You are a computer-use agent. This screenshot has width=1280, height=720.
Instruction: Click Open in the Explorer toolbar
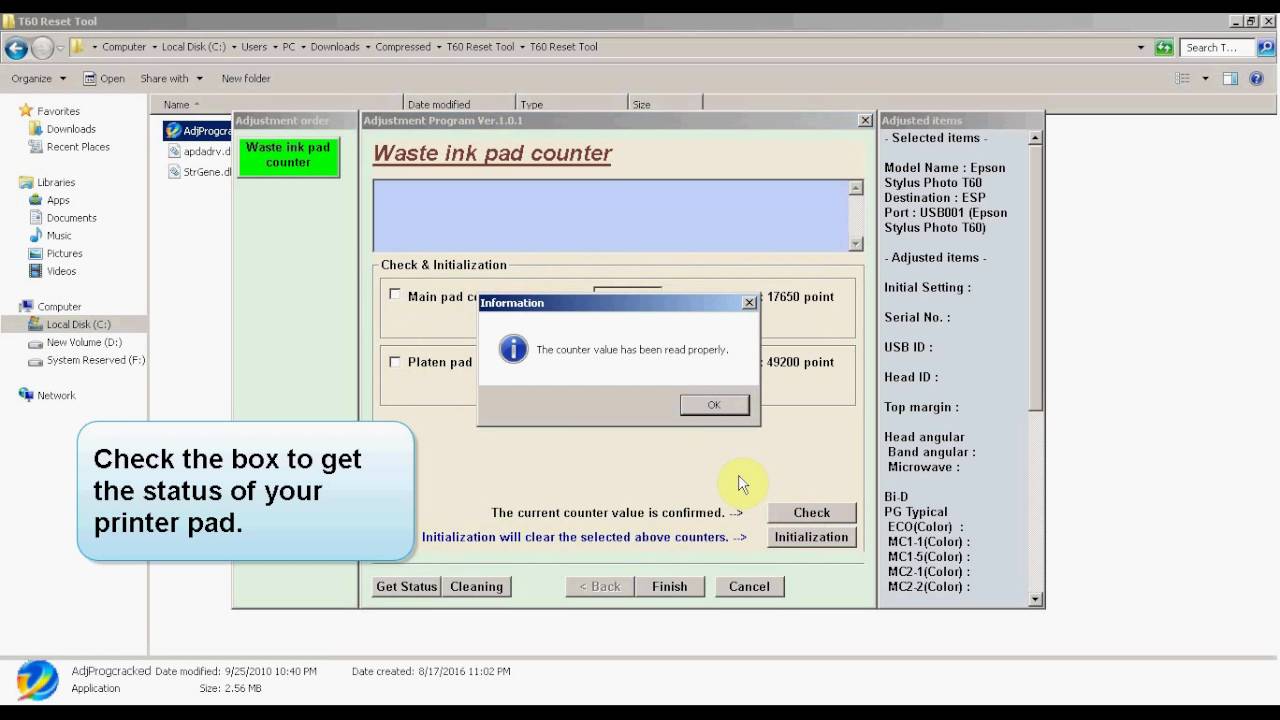pos(104,78)
